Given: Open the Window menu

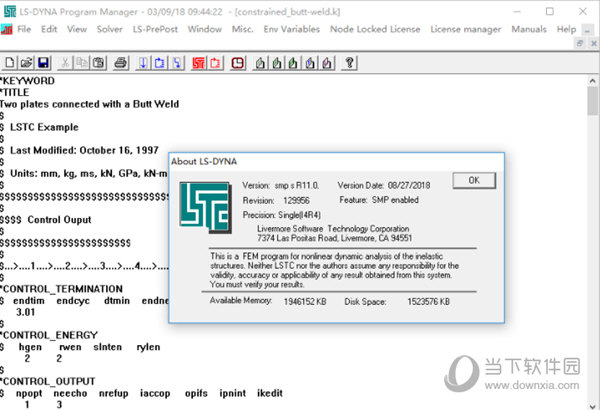Looking at the screenshot, I should point(205,29).
